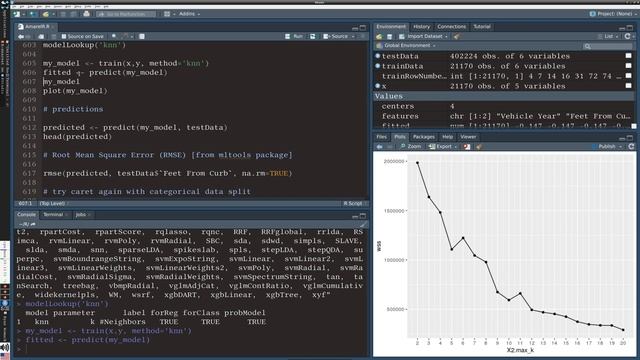Open the R Script file type selector

click(x=354, y=203)
